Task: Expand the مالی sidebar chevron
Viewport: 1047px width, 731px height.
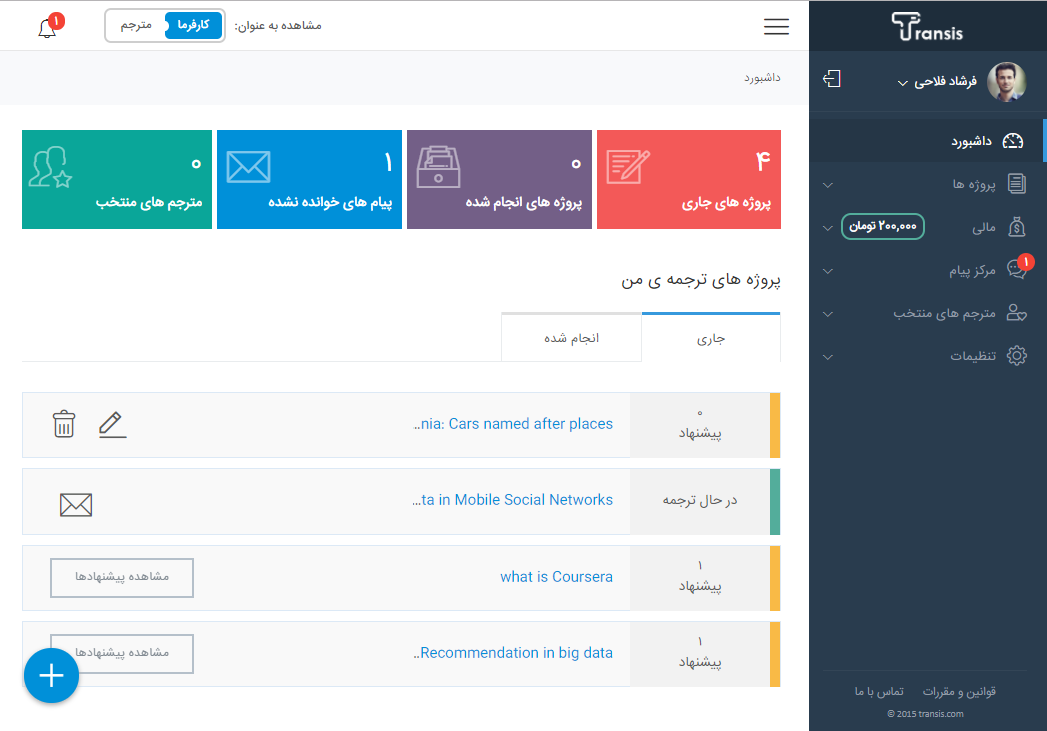Action: pos(828,228)
